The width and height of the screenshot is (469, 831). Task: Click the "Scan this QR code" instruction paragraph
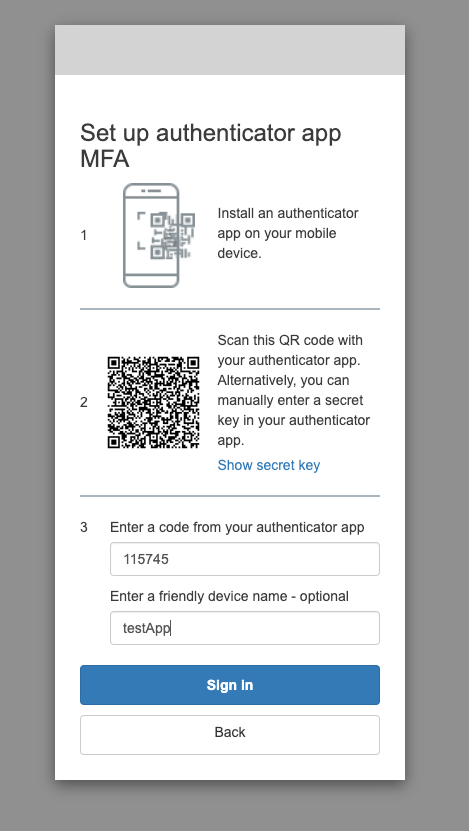click(294, 390)
